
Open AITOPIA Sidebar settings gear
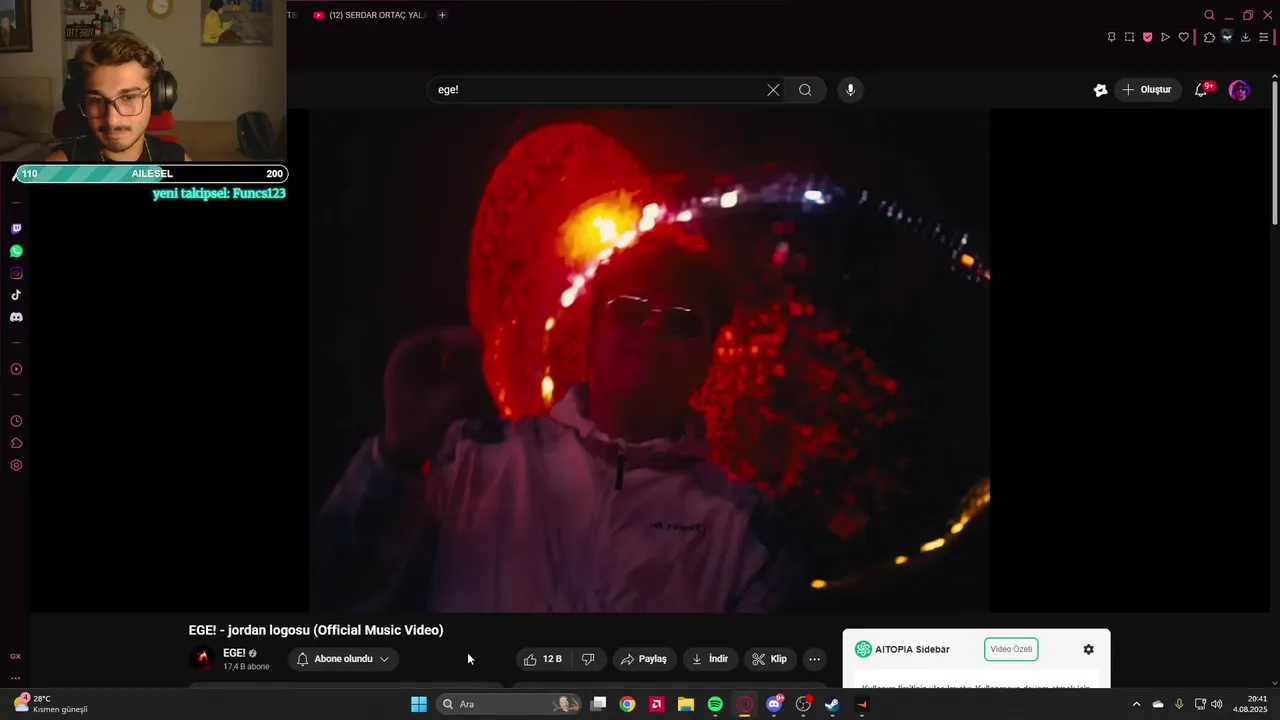(x=1088, y=649)
